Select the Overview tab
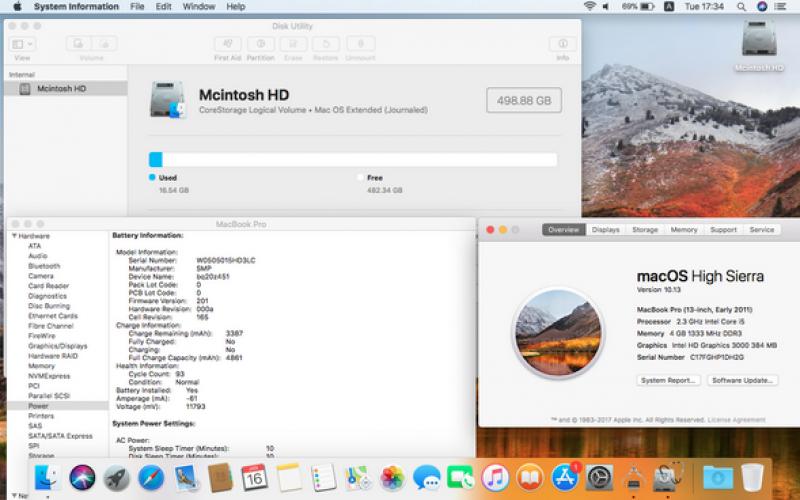The height and width of the screenshot is (500, 800). pos(564,230)
